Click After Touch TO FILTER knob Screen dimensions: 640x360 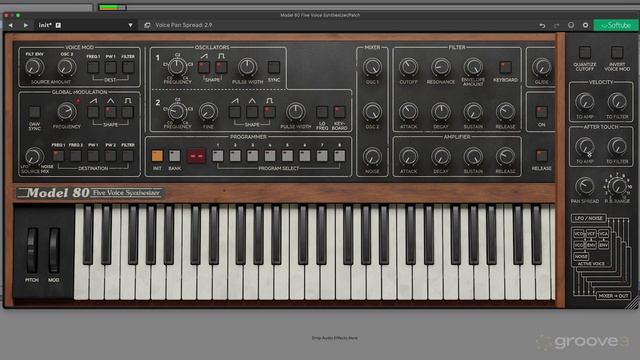point(617,147)
